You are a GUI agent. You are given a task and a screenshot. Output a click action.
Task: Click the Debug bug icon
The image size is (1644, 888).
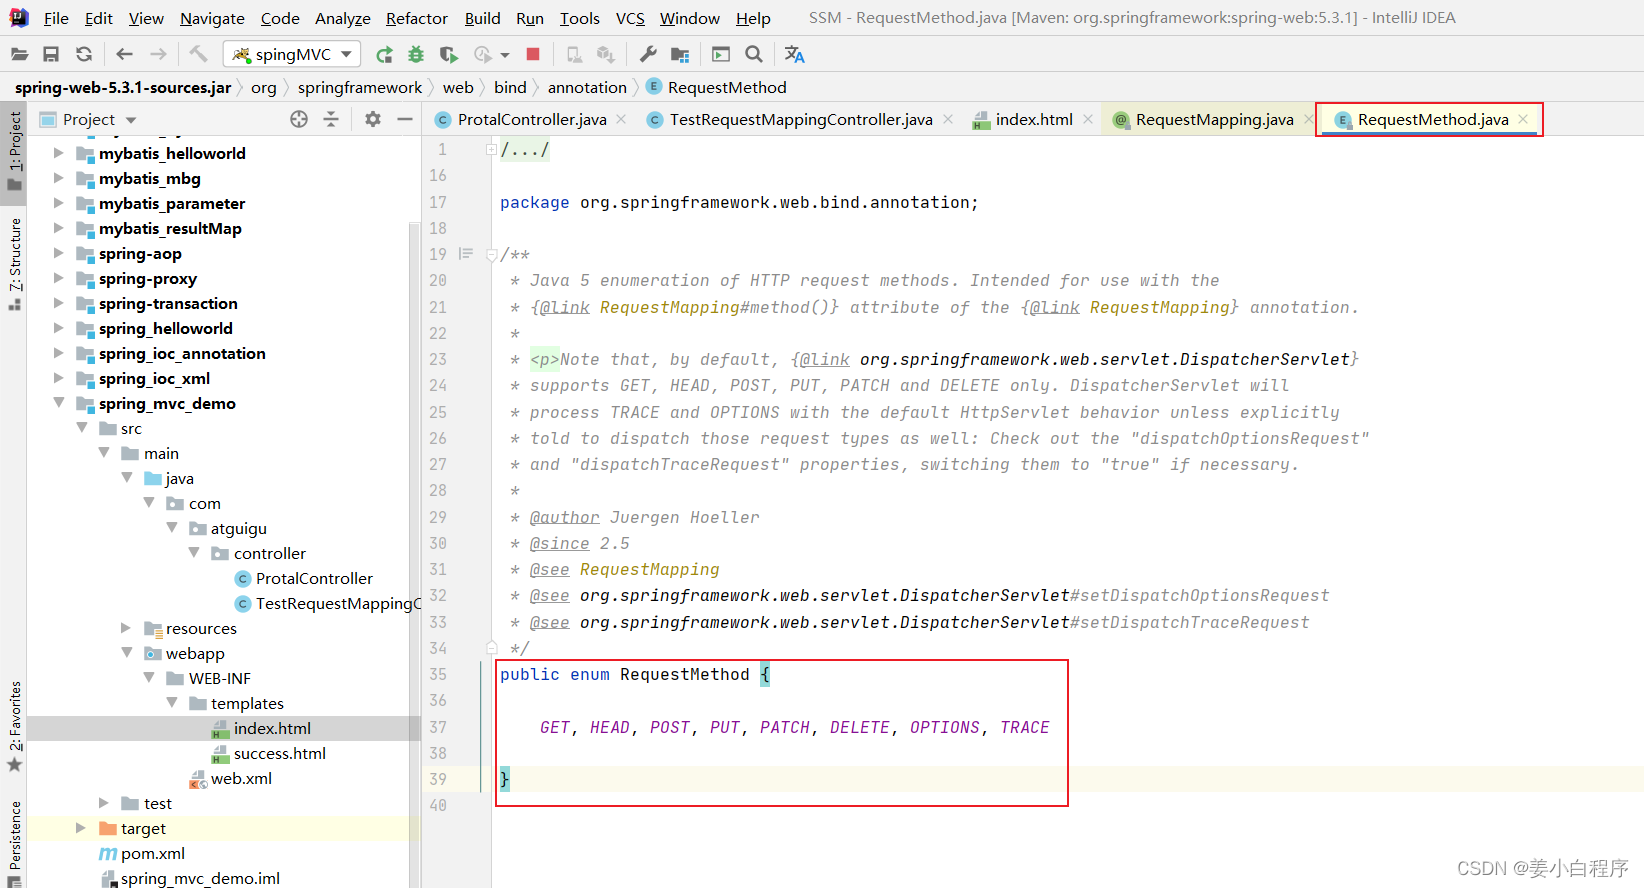click(416, 54)
